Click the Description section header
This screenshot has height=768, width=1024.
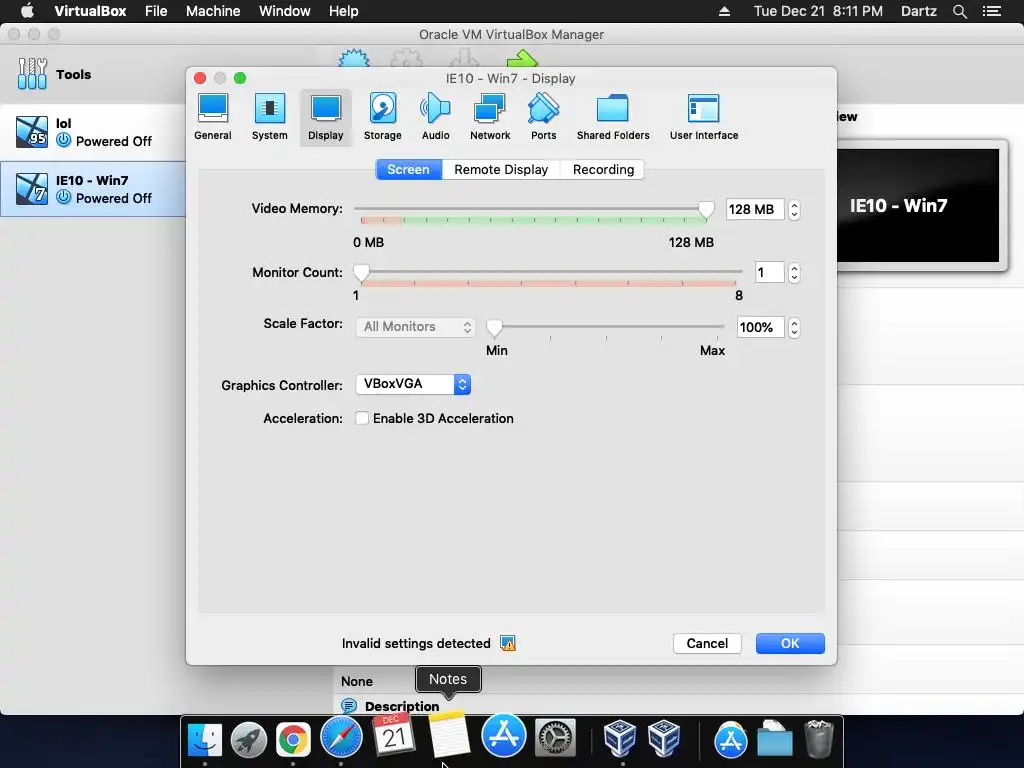click(402, 706)
